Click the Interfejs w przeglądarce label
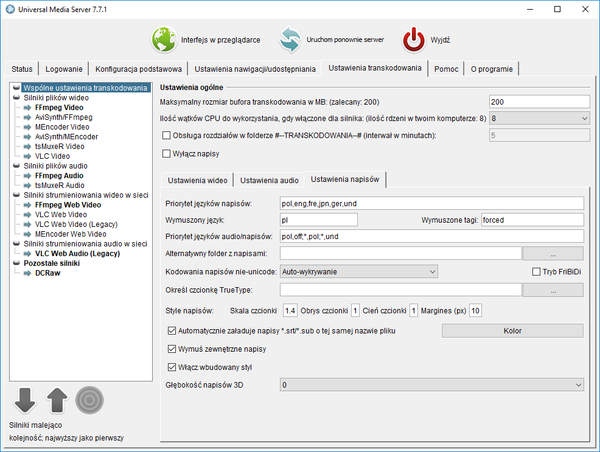Screen dimensions: 600x452 coord(220,40)
